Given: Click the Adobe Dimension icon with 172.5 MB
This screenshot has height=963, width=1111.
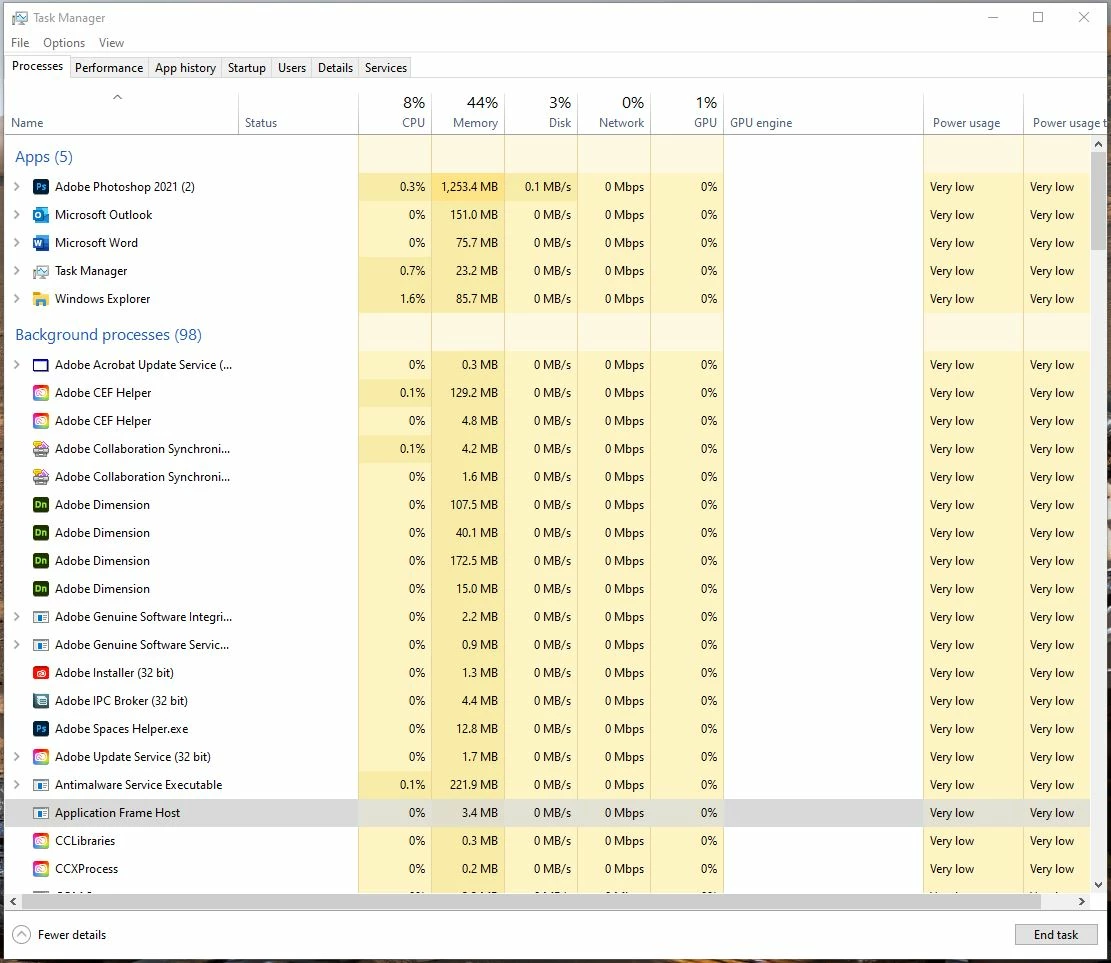Looking at the screenshot, I should coord(41,561).
